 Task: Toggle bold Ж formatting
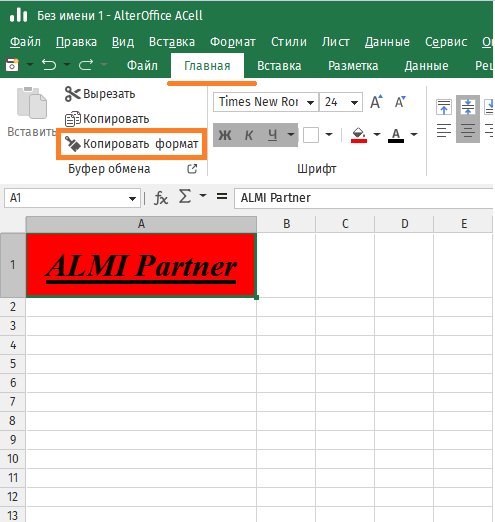point(225,135)
